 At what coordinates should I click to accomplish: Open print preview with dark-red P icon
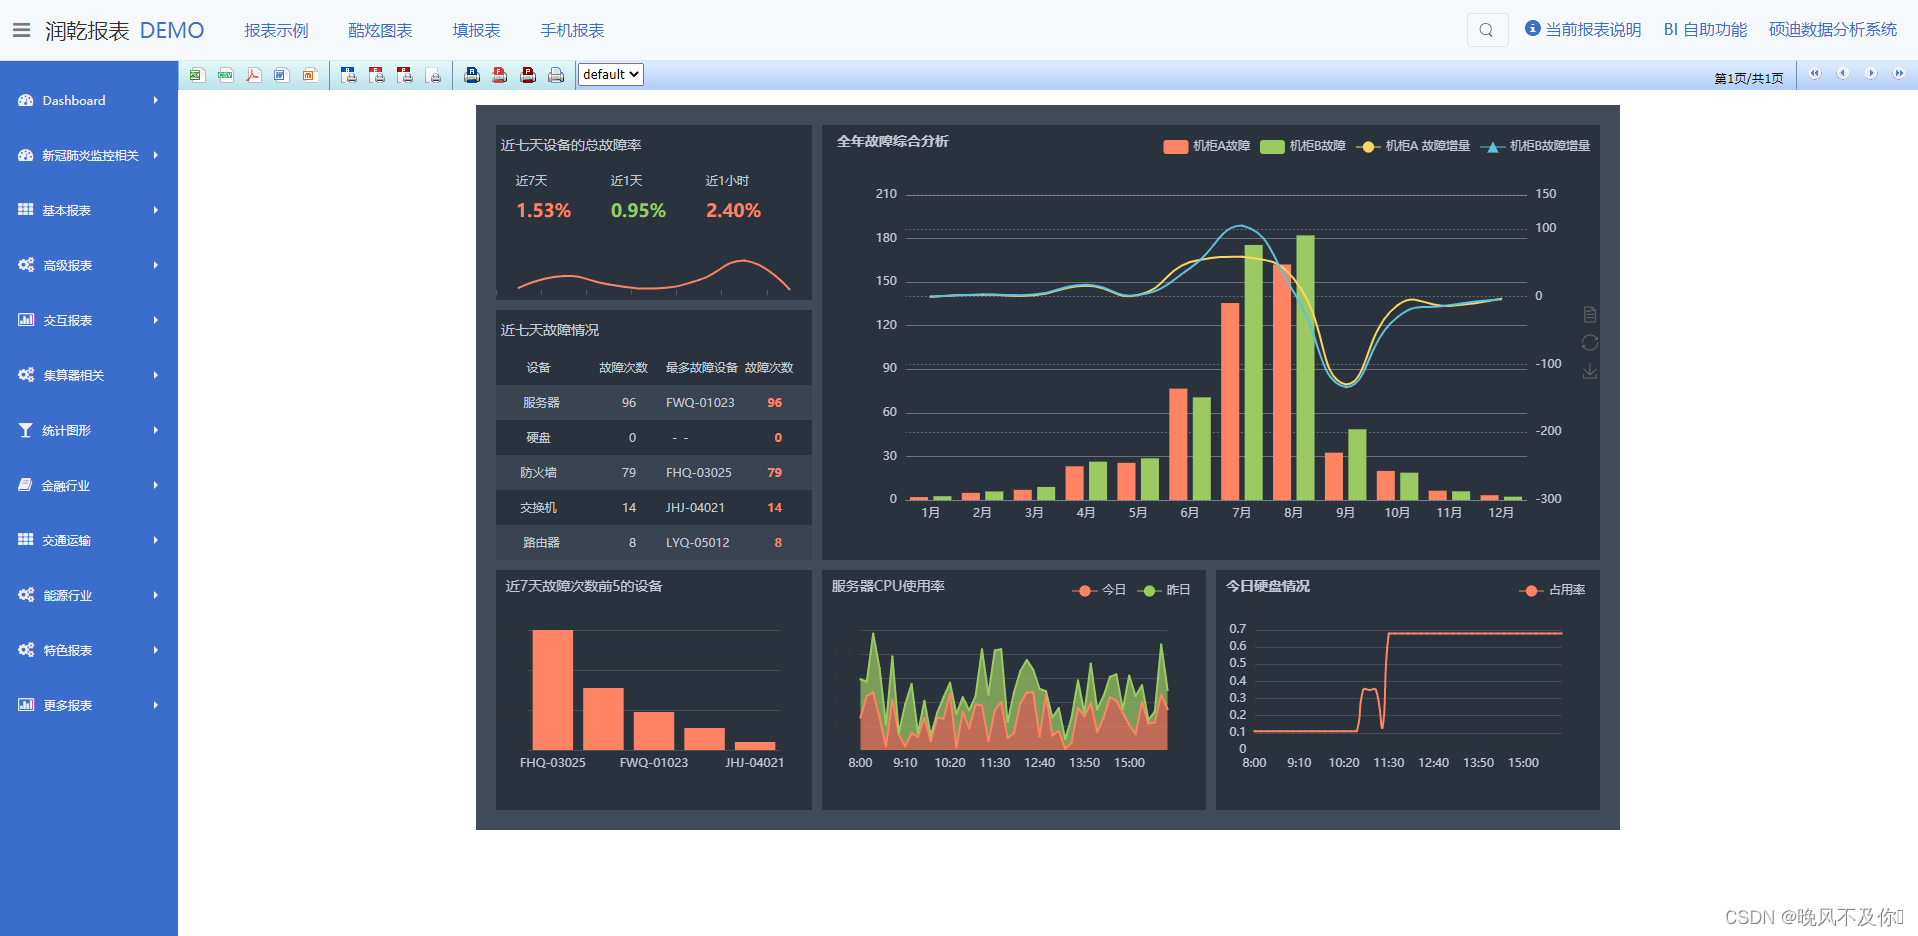pyautogui.click(x=404, y=75)
